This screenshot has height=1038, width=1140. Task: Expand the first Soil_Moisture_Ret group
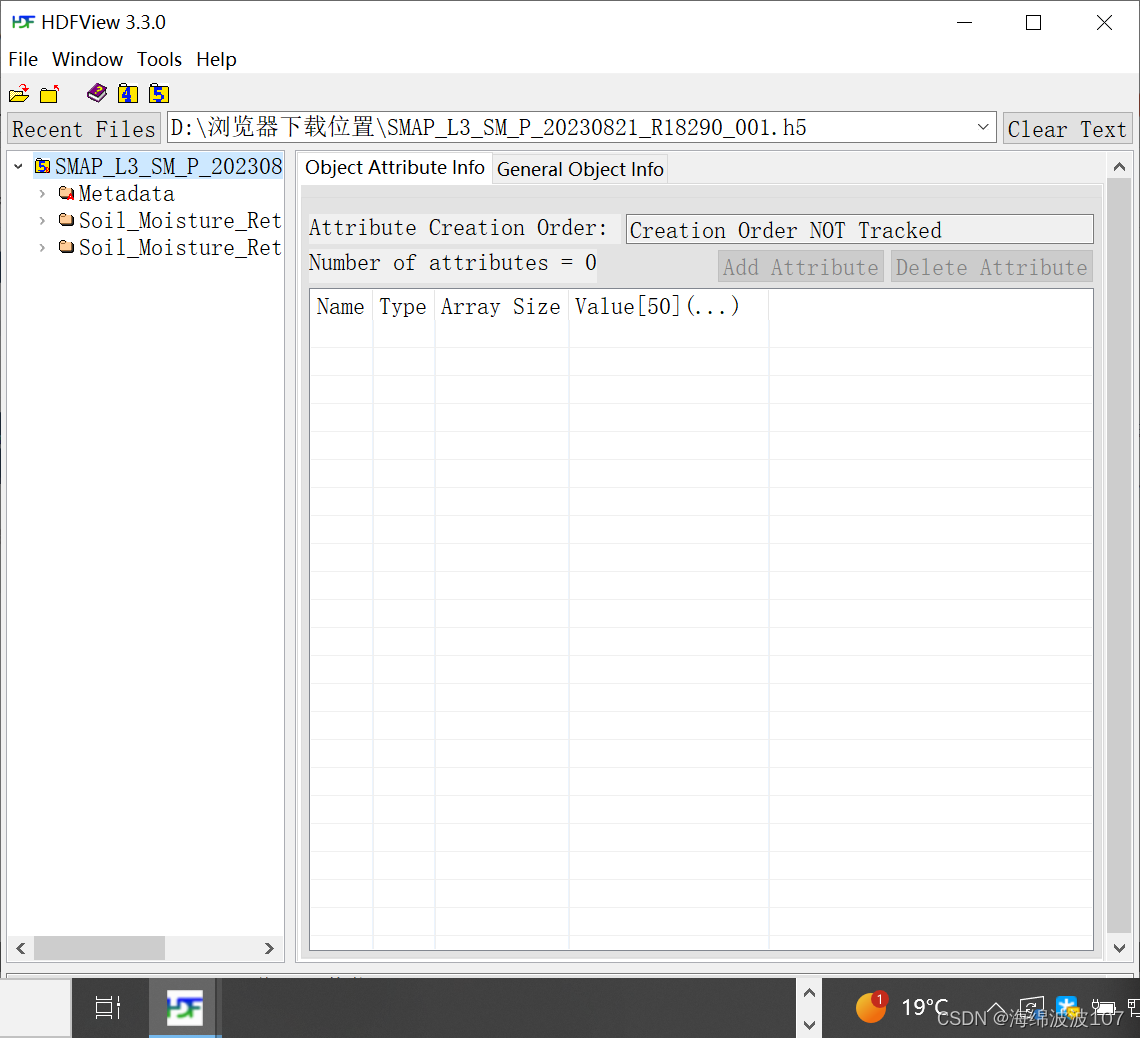[x=42, y=220]
